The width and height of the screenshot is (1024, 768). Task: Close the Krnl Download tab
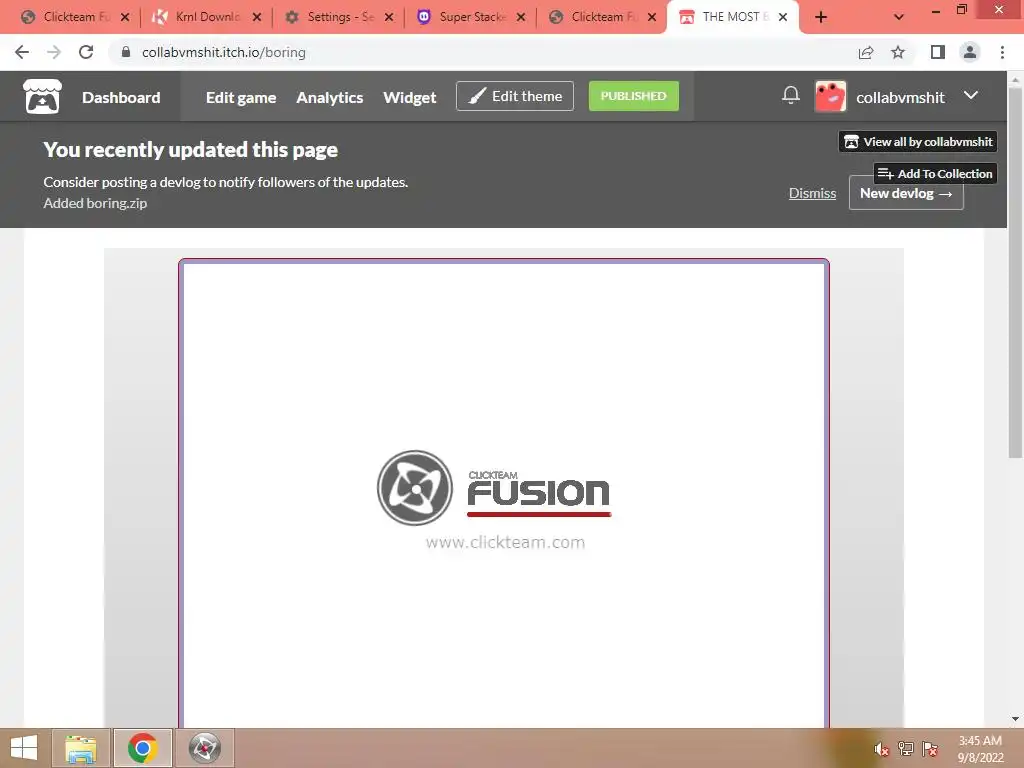tap(257, 18)
